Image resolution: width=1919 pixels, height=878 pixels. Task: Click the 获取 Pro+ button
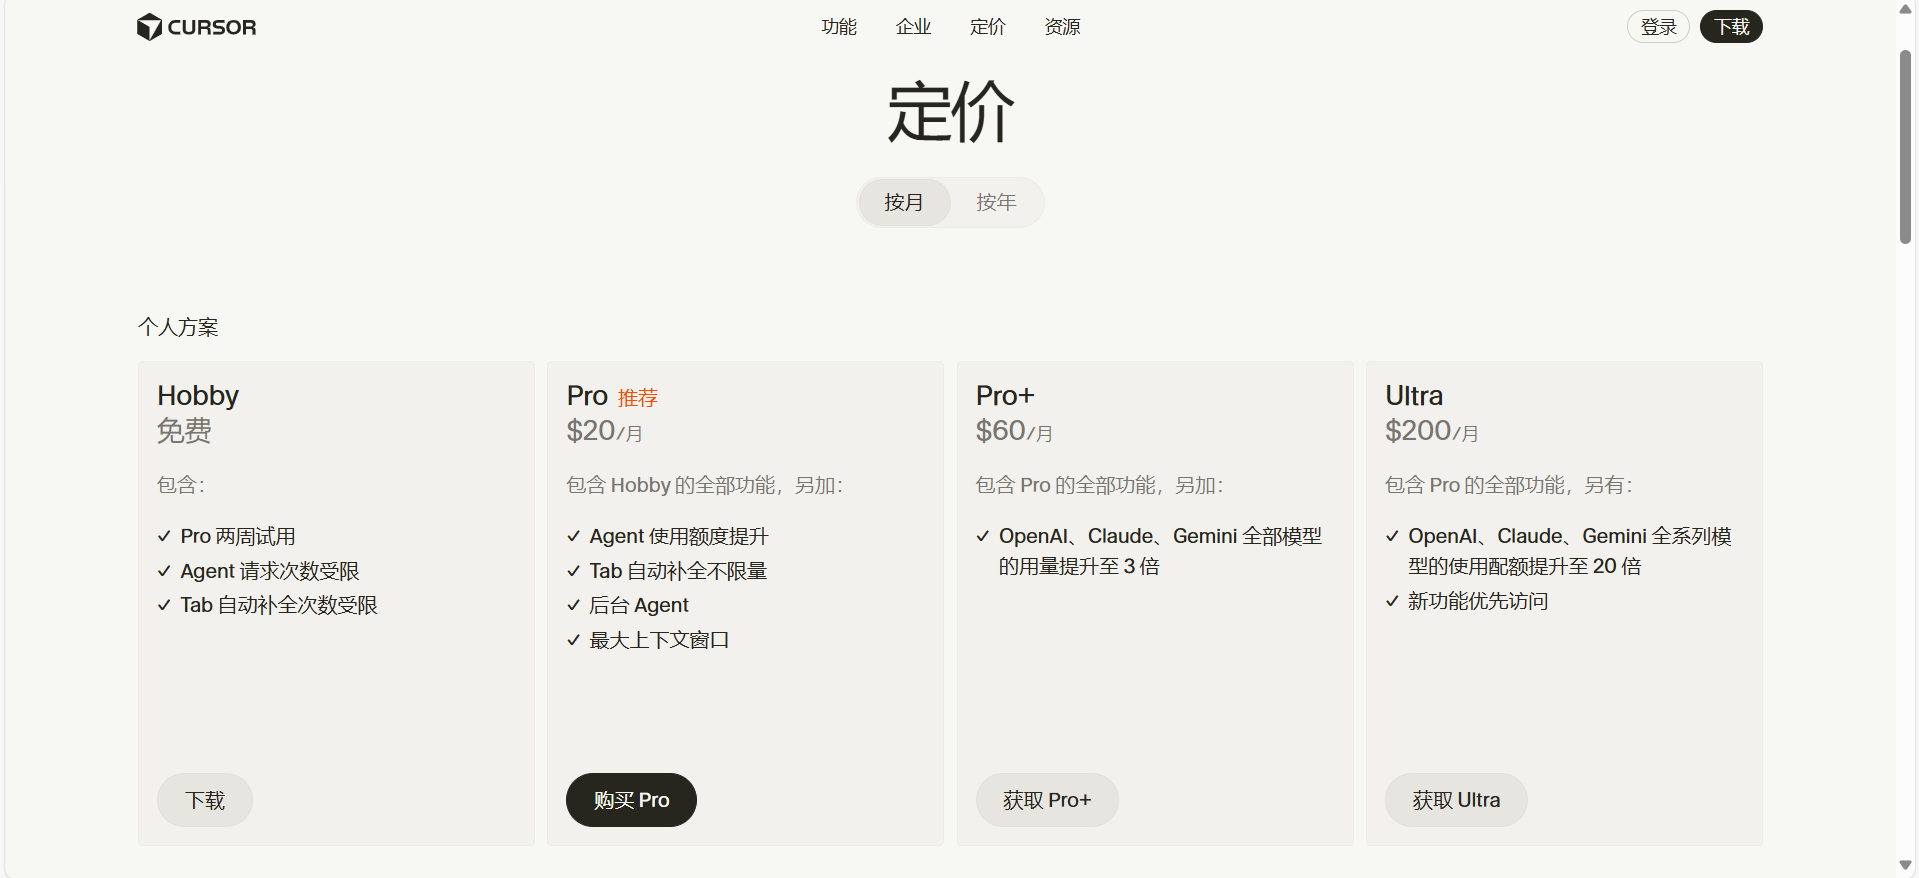[1047, 800]
